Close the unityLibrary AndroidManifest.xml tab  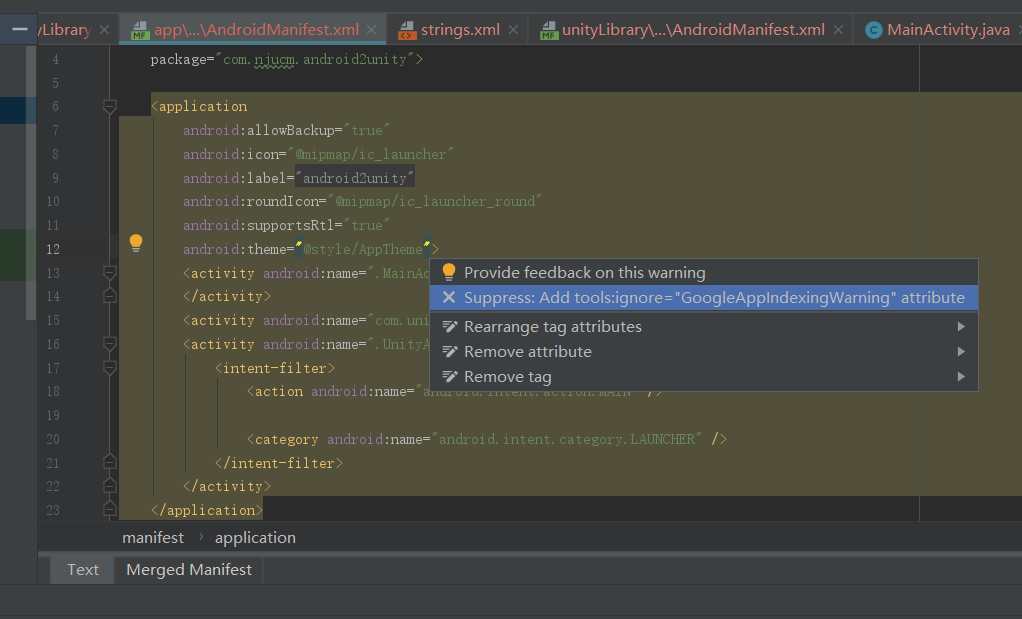pyautogui.click(x=838, y=30)
